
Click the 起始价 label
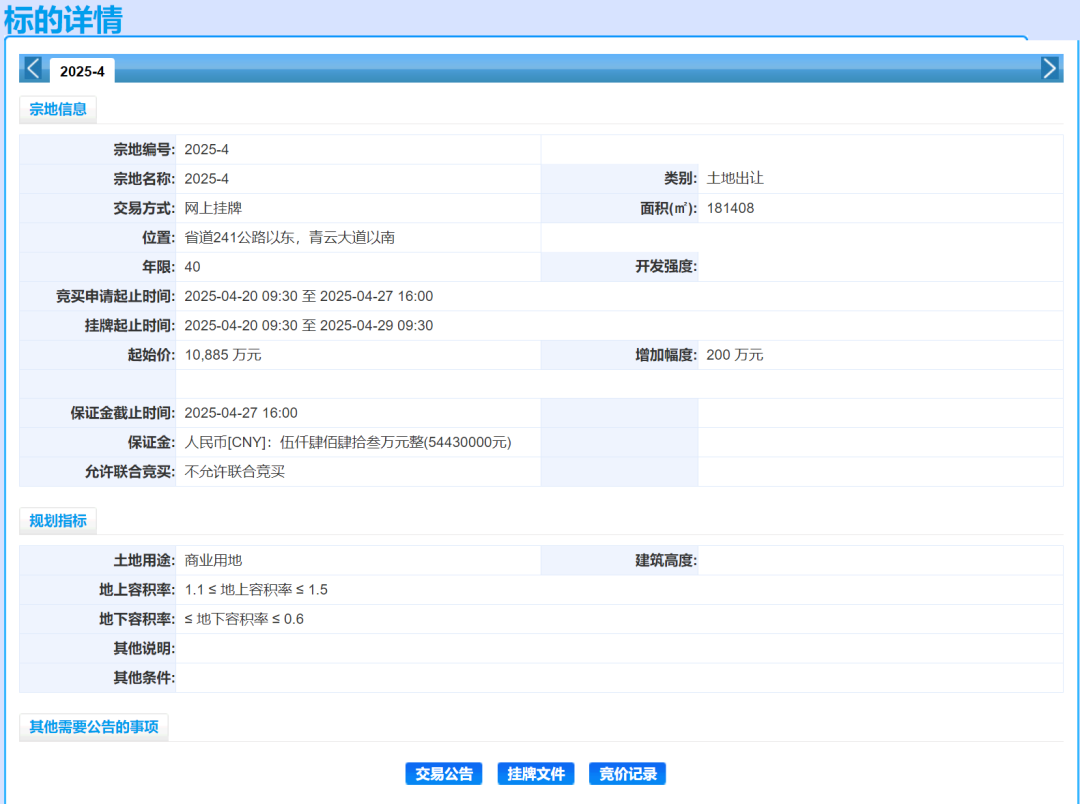pyautogui.click(x=152, y=355)
